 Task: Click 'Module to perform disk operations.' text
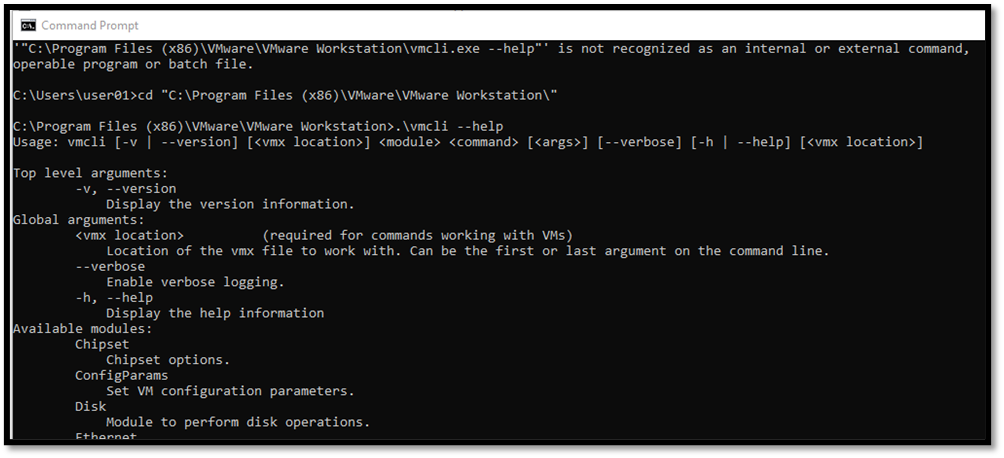(x=238, y=422)
